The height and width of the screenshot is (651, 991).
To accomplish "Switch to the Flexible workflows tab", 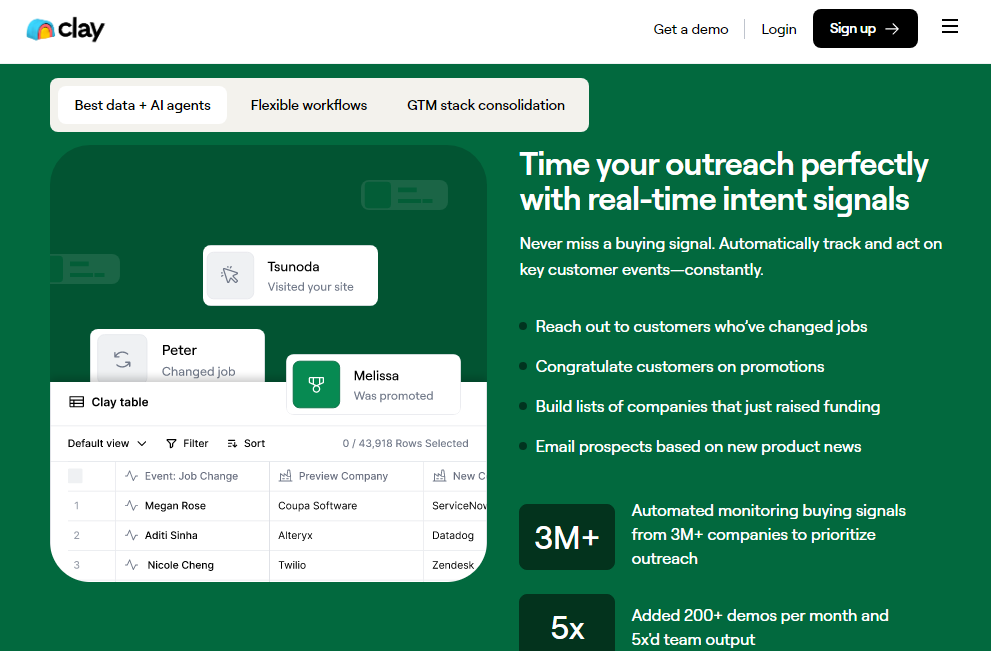I will coord(308,105).
